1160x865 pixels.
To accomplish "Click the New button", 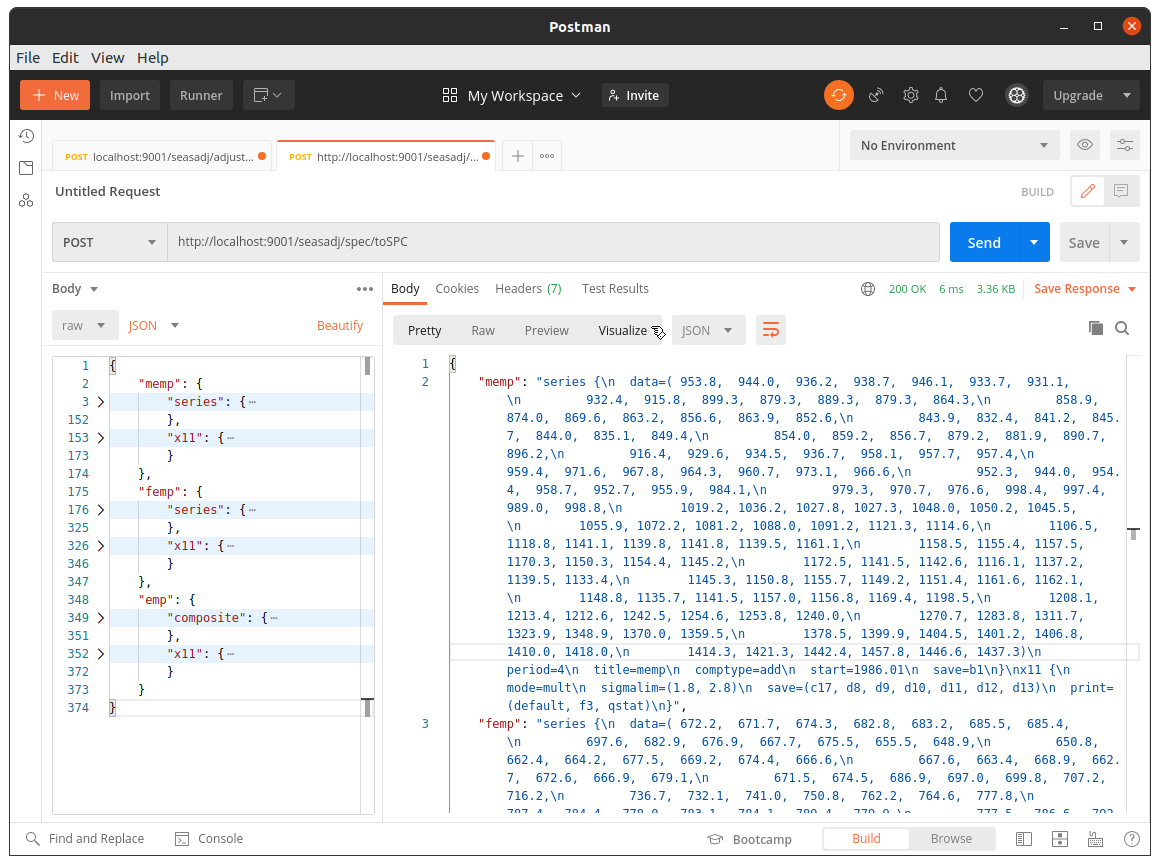I will point(55,95).
